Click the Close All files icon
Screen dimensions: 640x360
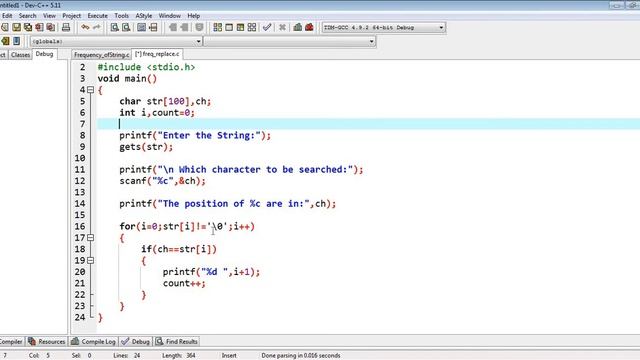coord(51,27)
